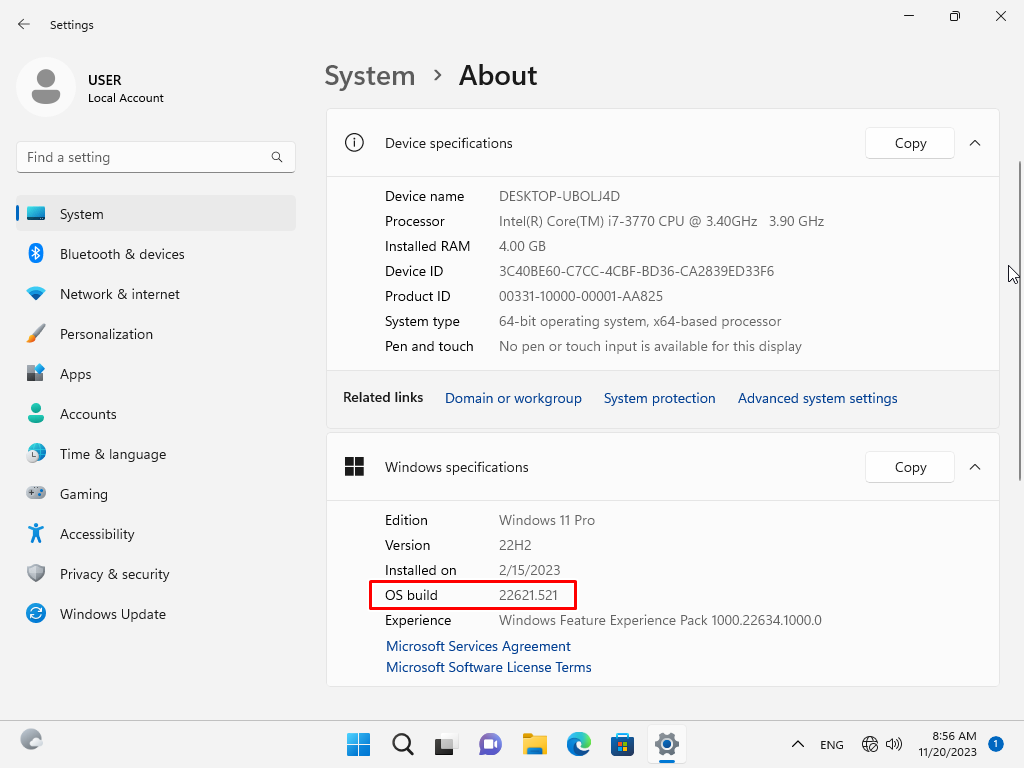Screen dimensions: 1024x768
Task: Open File Explorer from taskbar
Action: [535, 744]
